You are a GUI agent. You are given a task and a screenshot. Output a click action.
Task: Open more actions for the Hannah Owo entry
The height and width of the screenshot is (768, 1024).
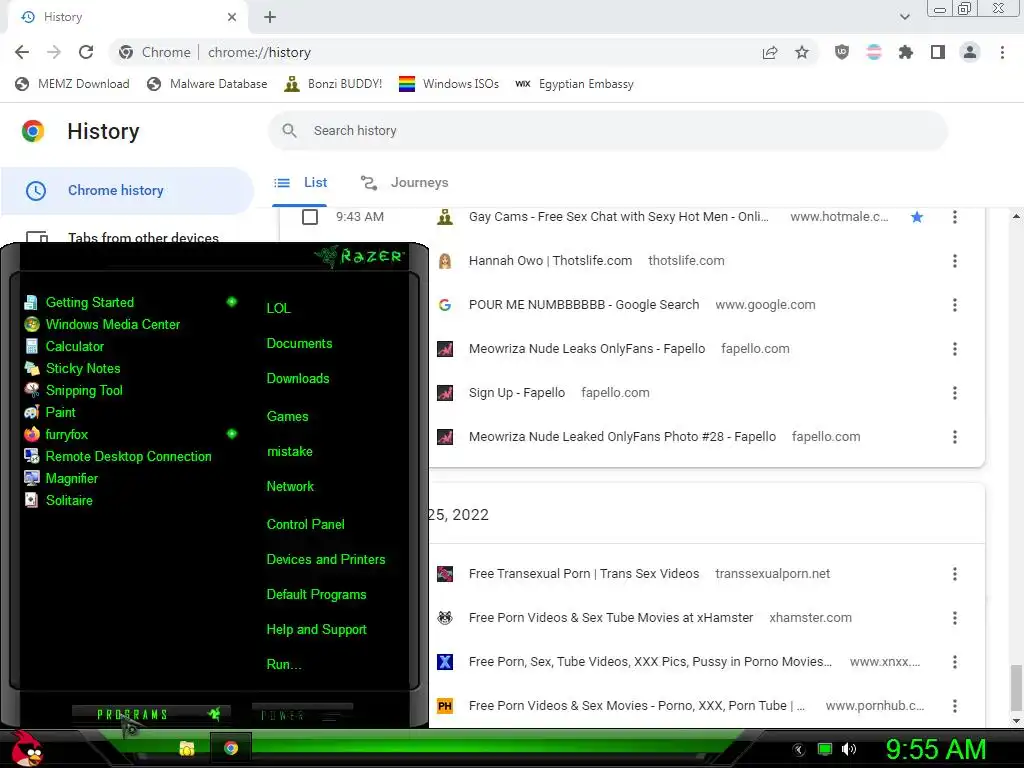click(955, 261)
